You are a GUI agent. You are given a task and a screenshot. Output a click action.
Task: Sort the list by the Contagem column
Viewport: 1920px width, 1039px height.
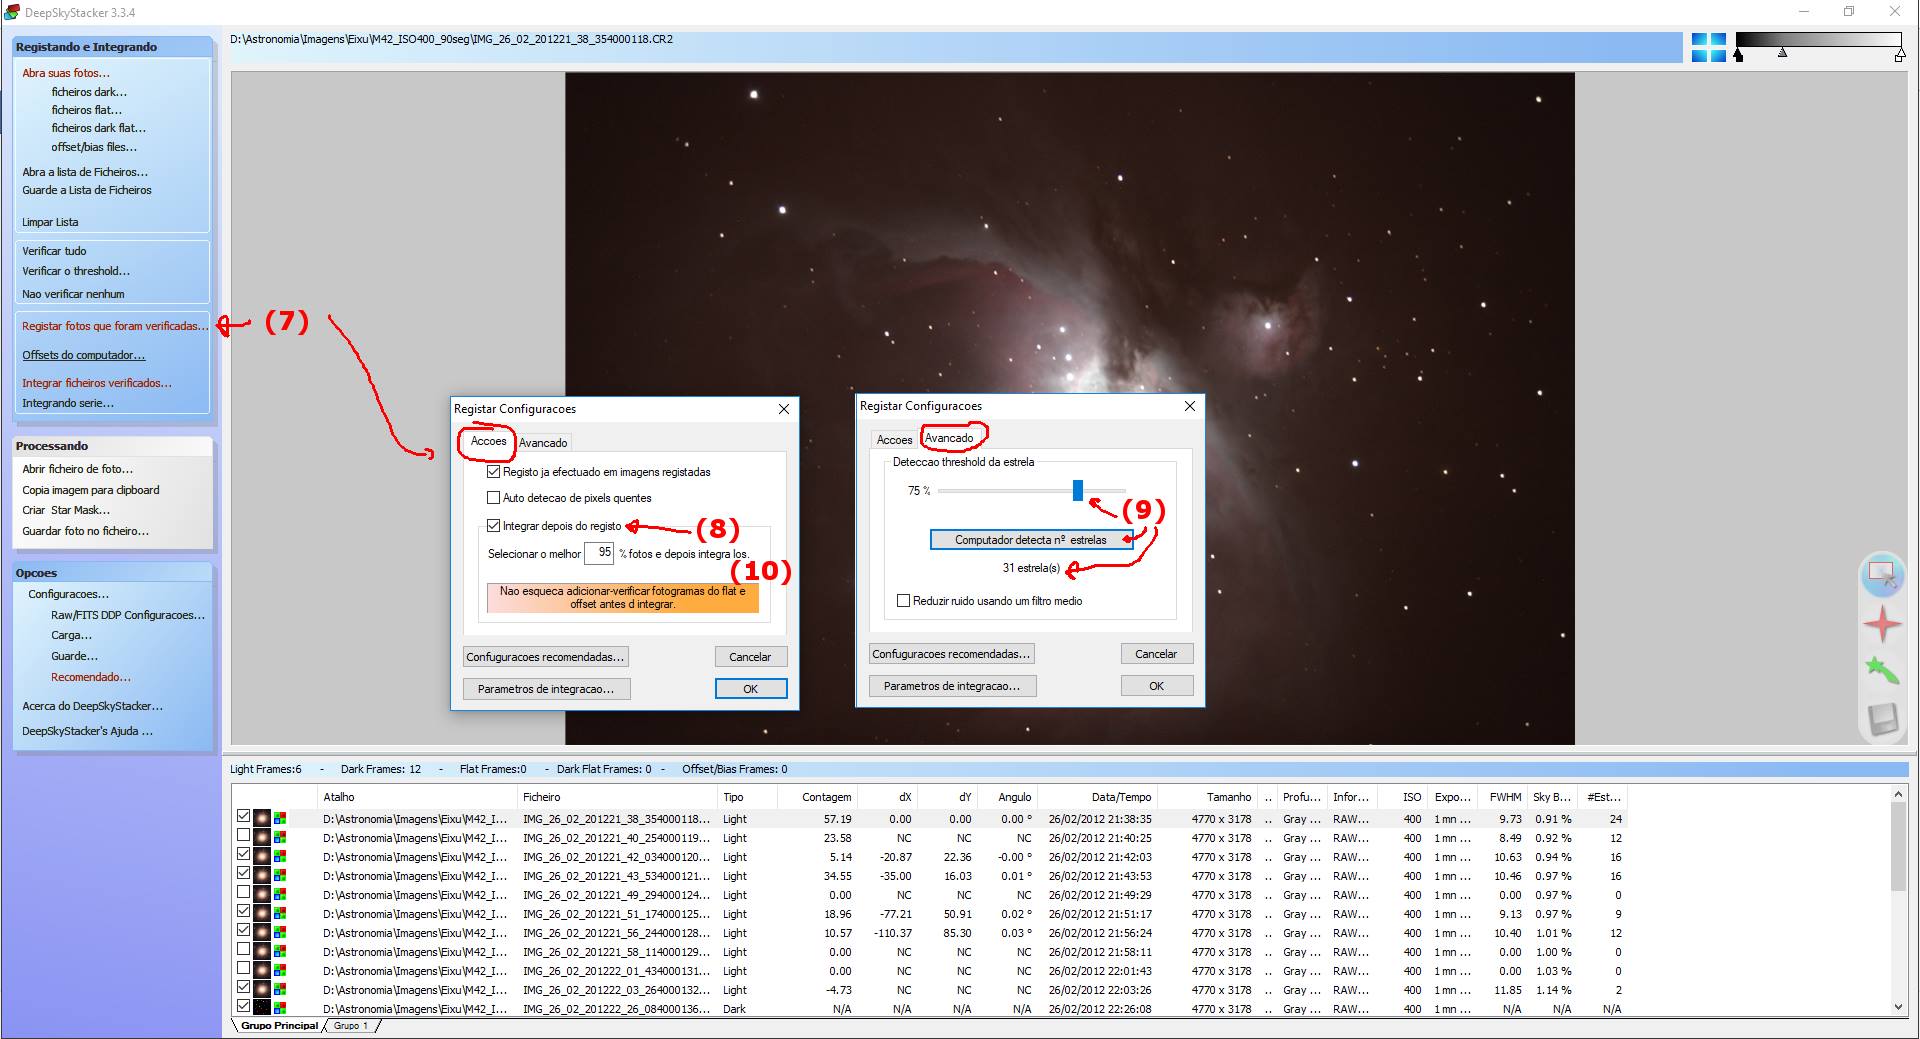(826, 797)
